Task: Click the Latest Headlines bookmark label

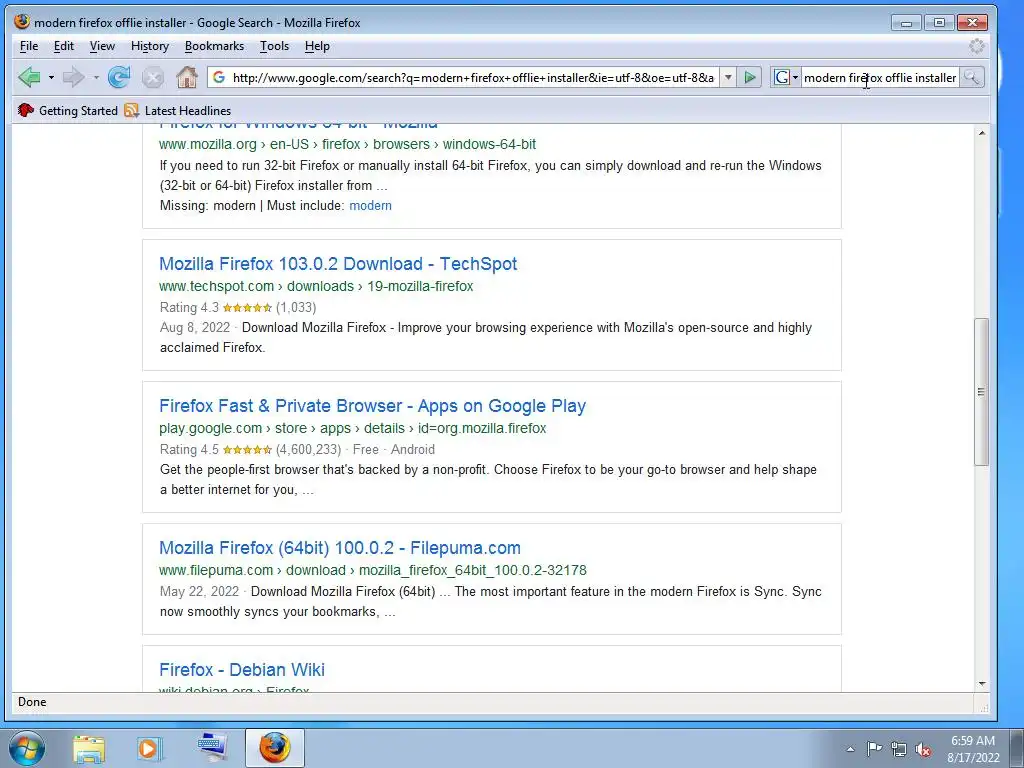Action: click(187, 110)
